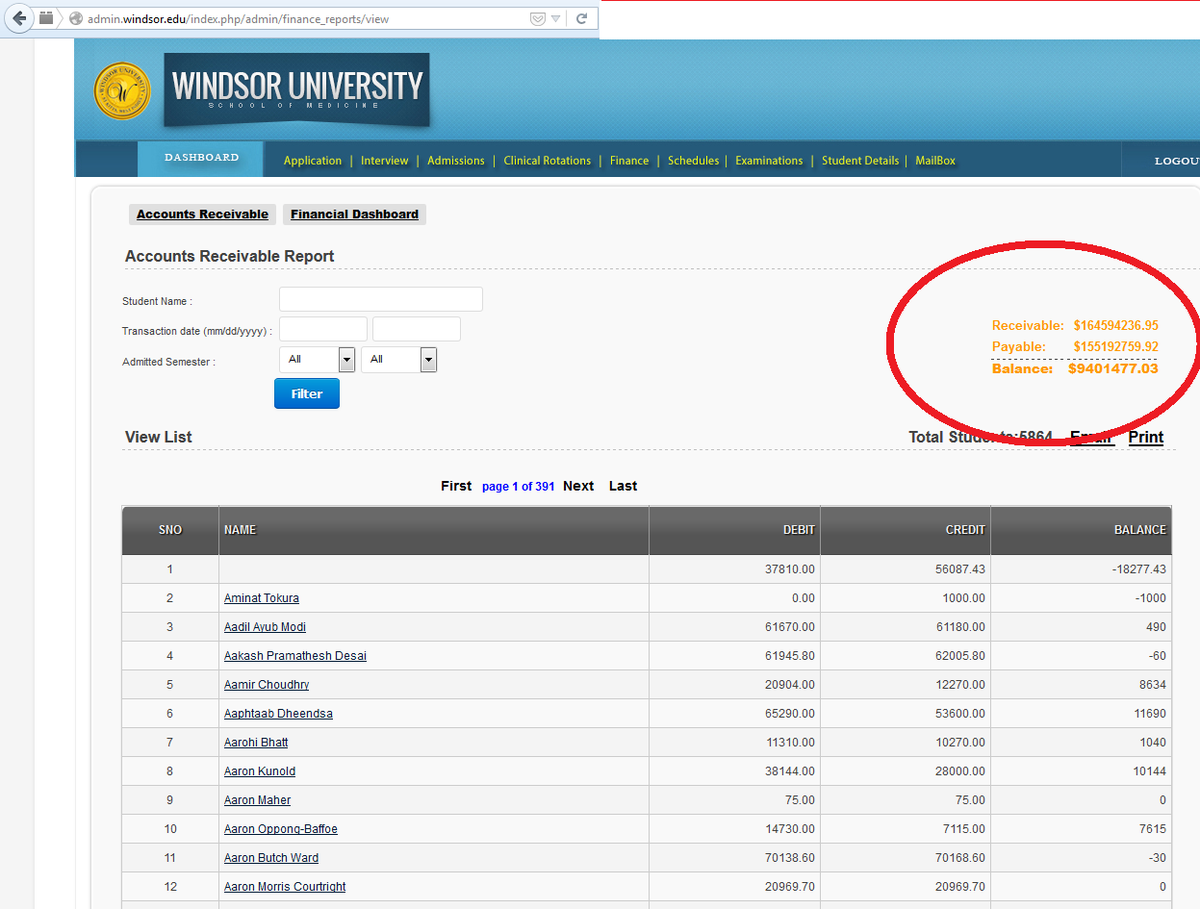This screenshot has height=909, width=1200.
Task: Open the Interview menu
Action: [x=384, y=160]
